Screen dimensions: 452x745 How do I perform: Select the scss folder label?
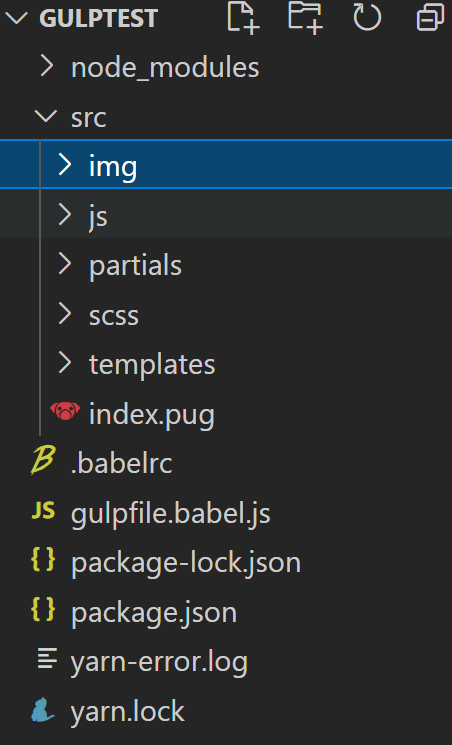click(x=114, y=316)
